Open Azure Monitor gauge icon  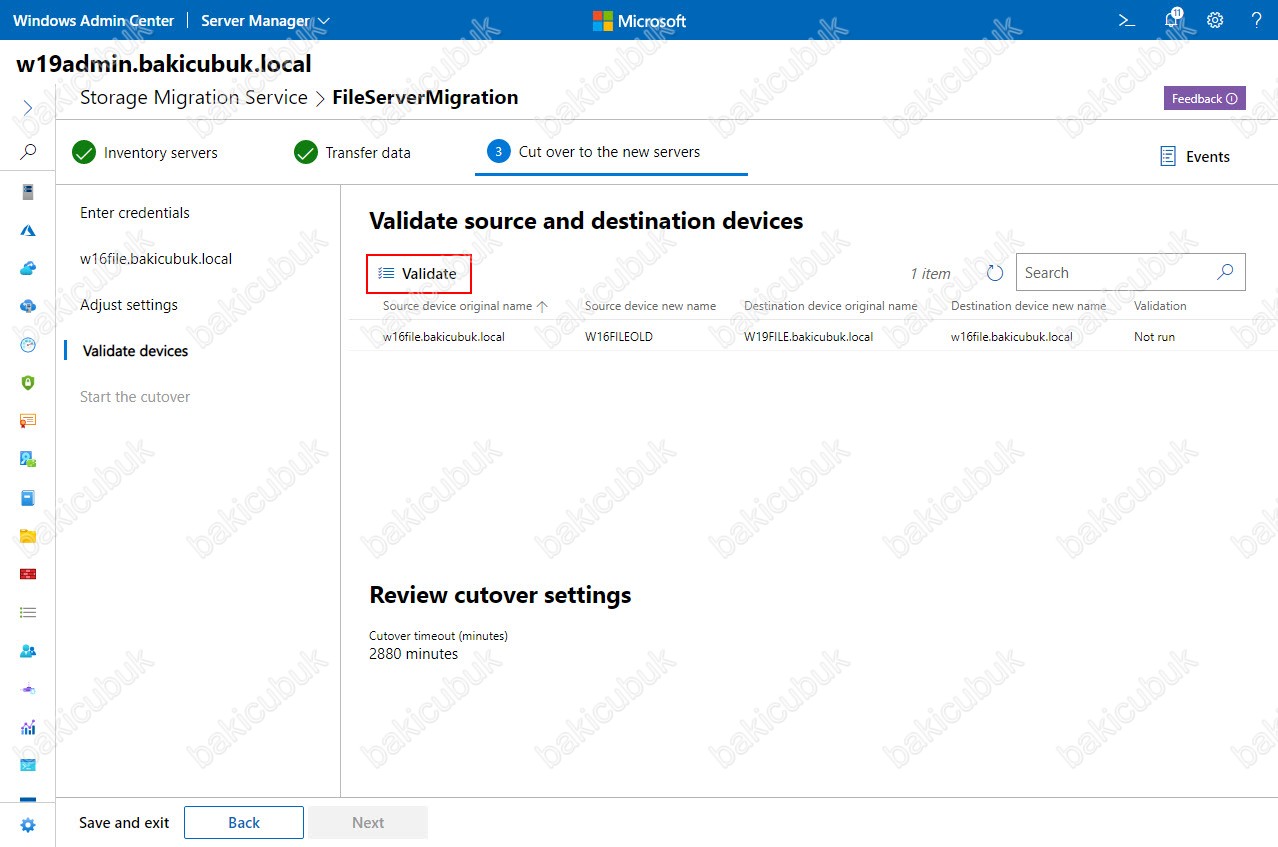point(28,344)
